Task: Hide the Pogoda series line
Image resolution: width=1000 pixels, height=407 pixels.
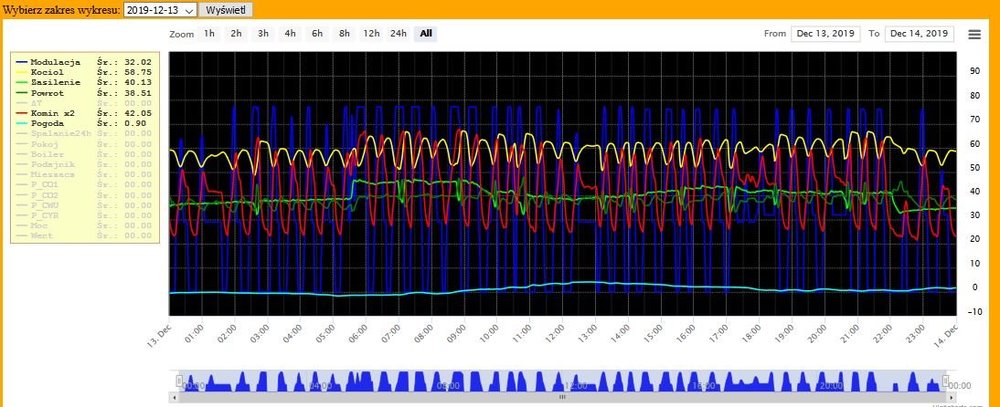Action: tap(49, 124)
